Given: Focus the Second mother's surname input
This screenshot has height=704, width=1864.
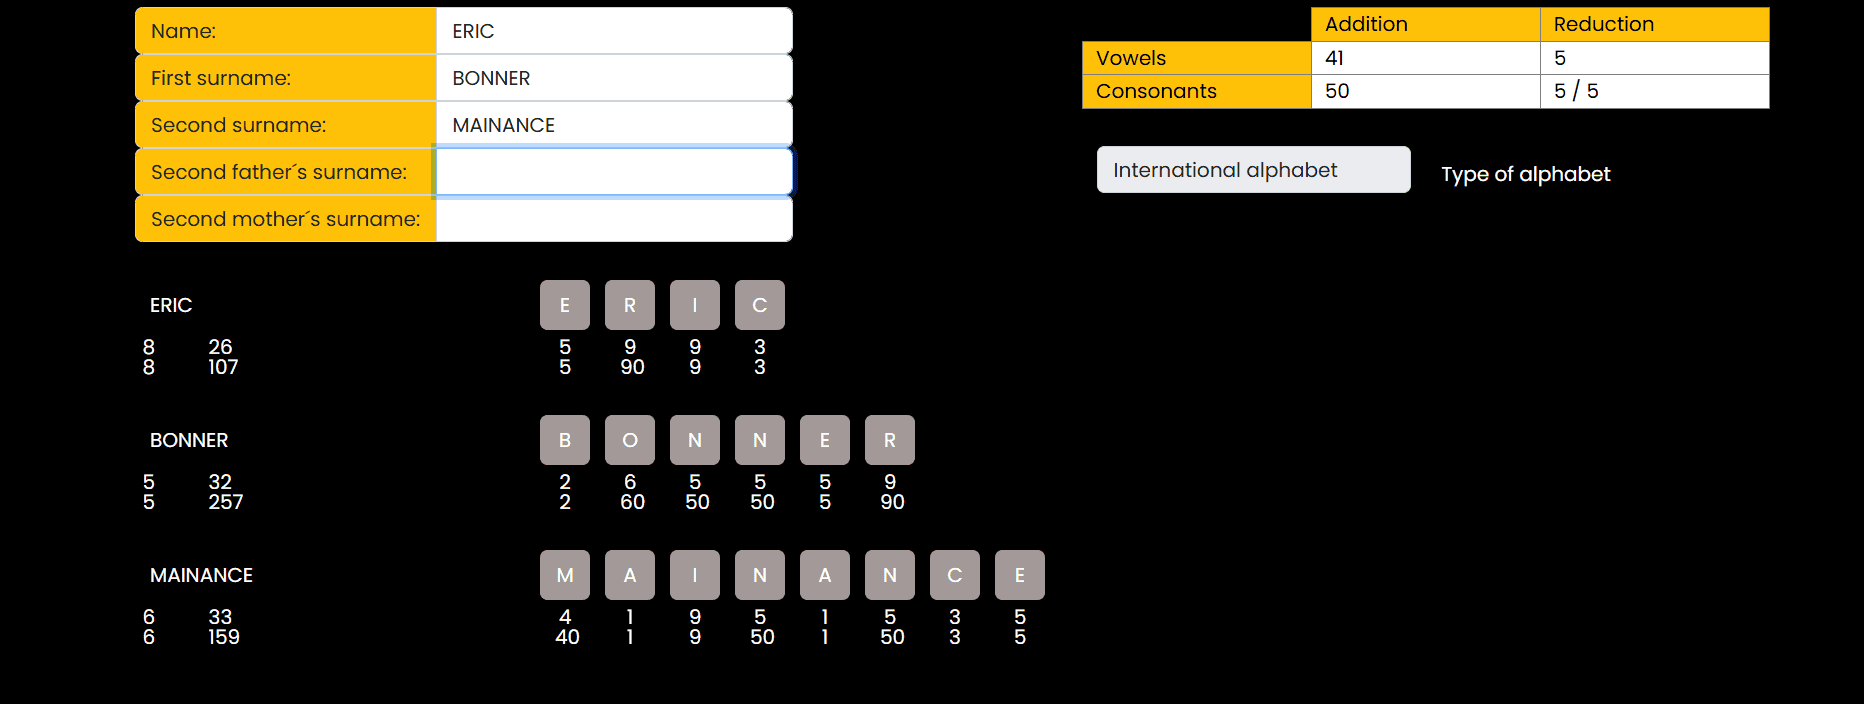Looking at the screenshot, I should tap(614, 219).
